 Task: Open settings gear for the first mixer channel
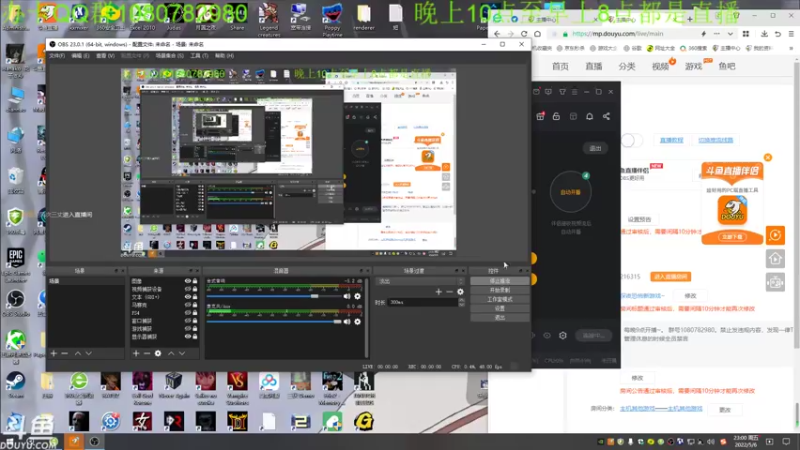358,296
